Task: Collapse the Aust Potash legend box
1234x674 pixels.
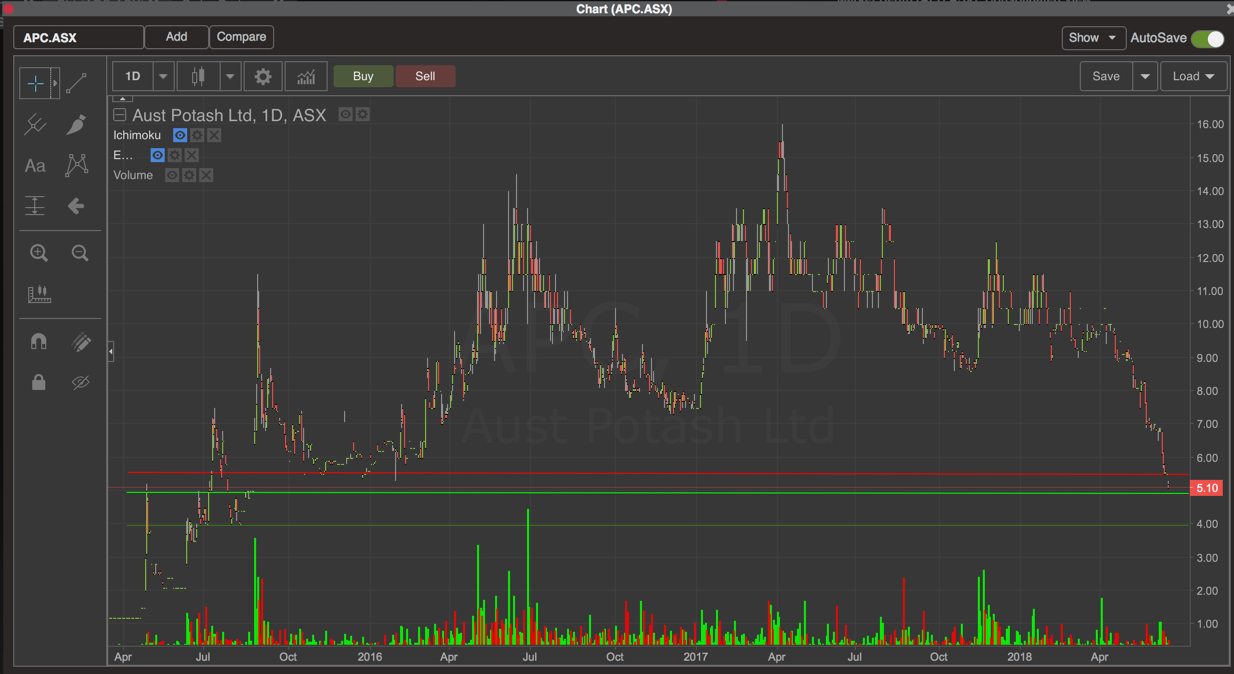Action: (x=120, y=115)
